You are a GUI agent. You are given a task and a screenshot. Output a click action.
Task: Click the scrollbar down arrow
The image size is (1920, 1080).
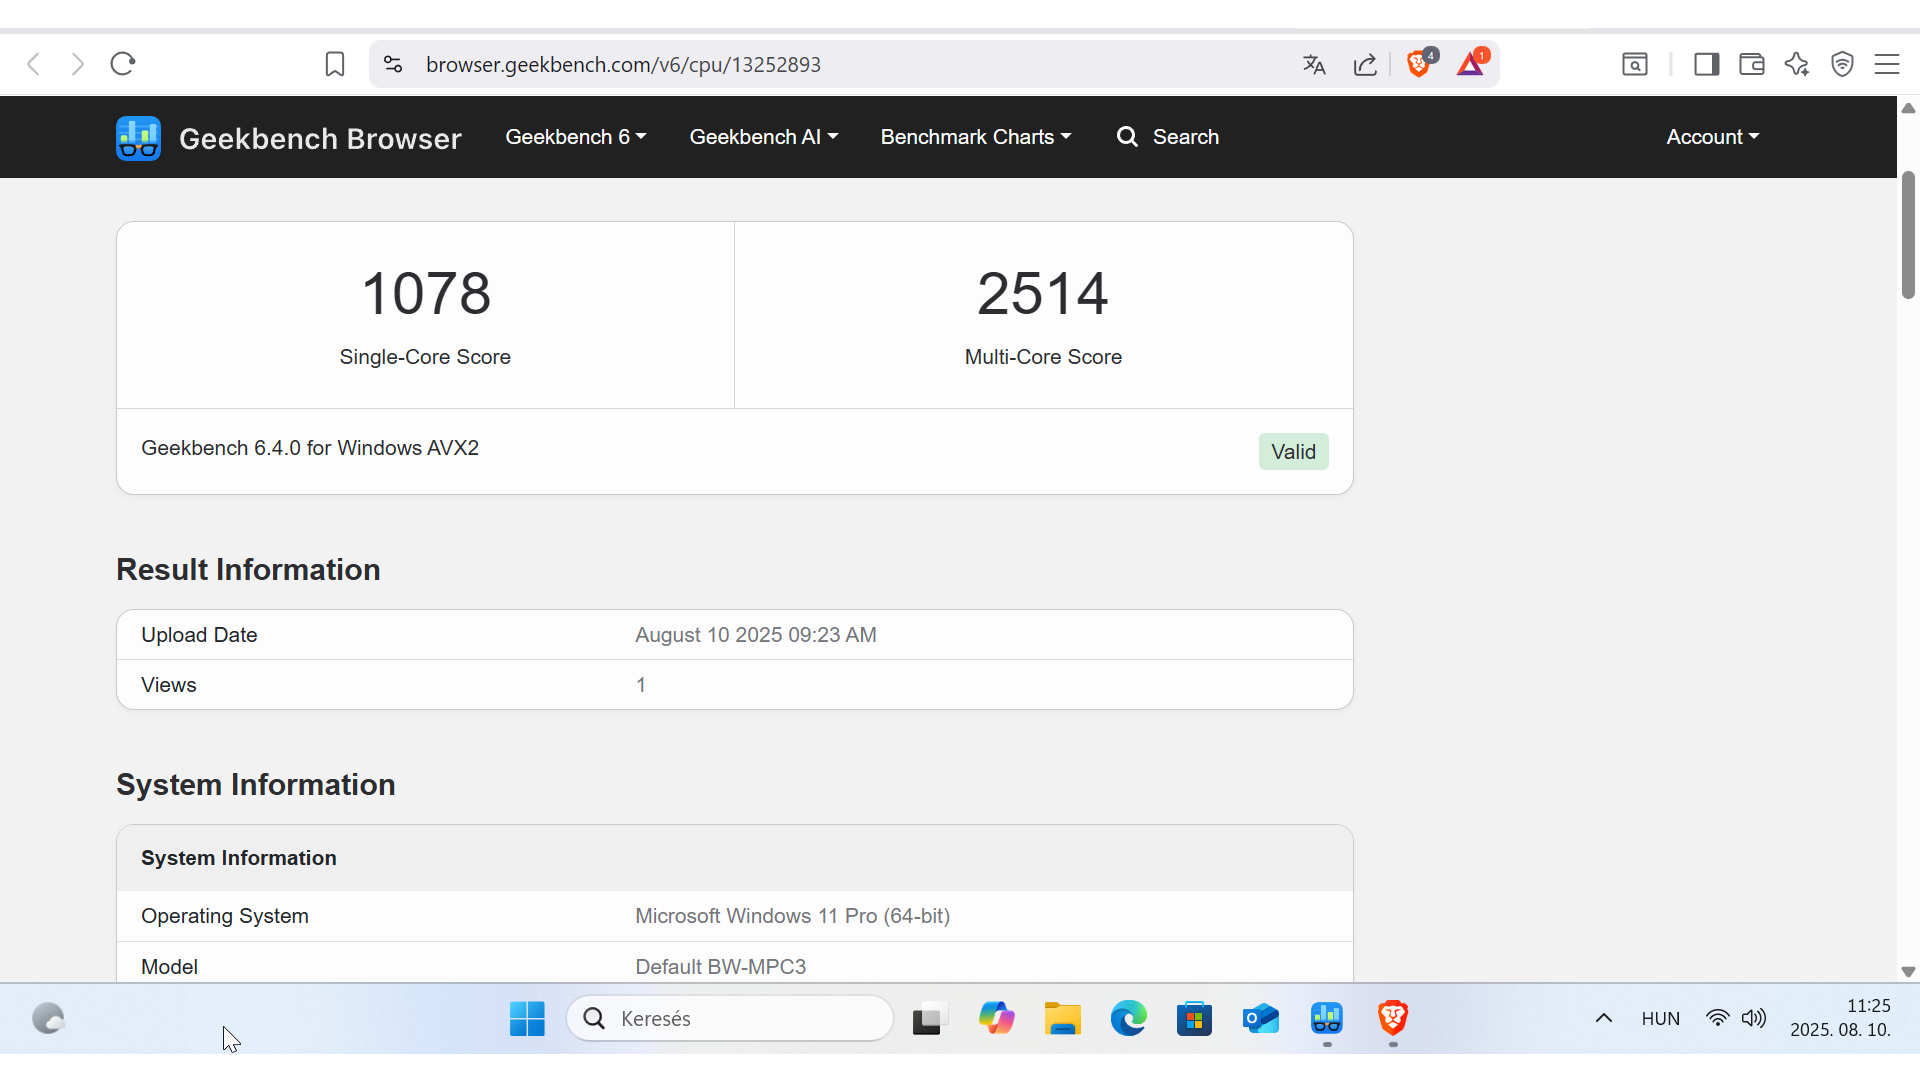click(x=1908, y=971)
